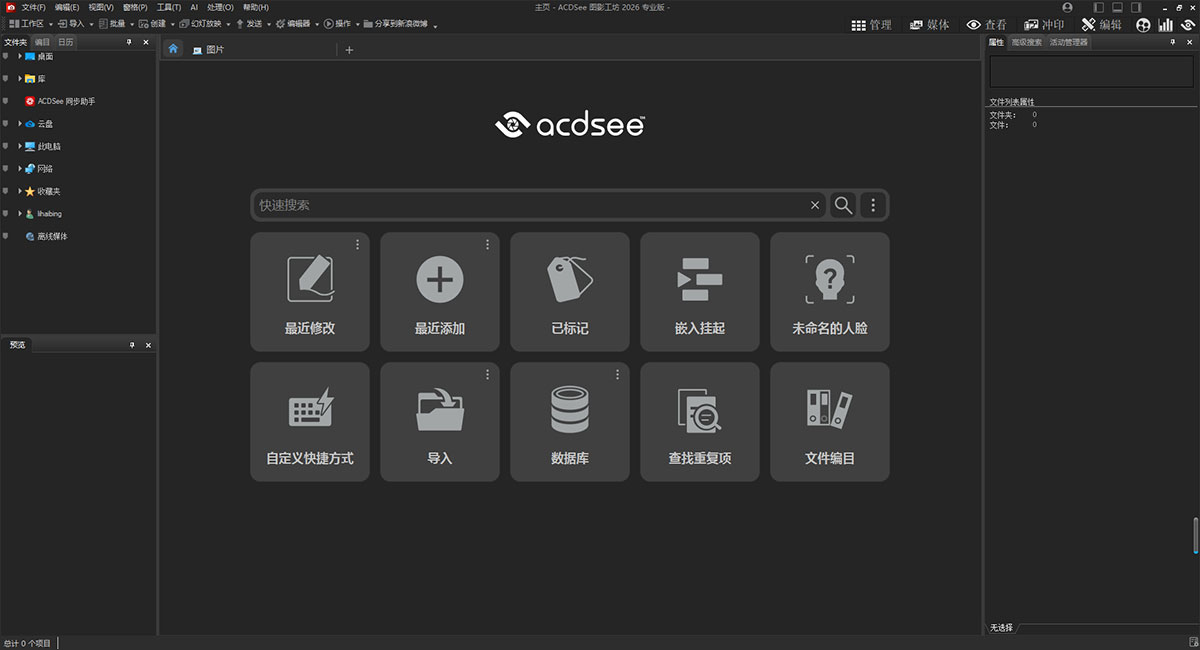Run the search with the magnifier icon
Image resolution: width=1200 pixels, height=650 pixels.
click(843, 204)
